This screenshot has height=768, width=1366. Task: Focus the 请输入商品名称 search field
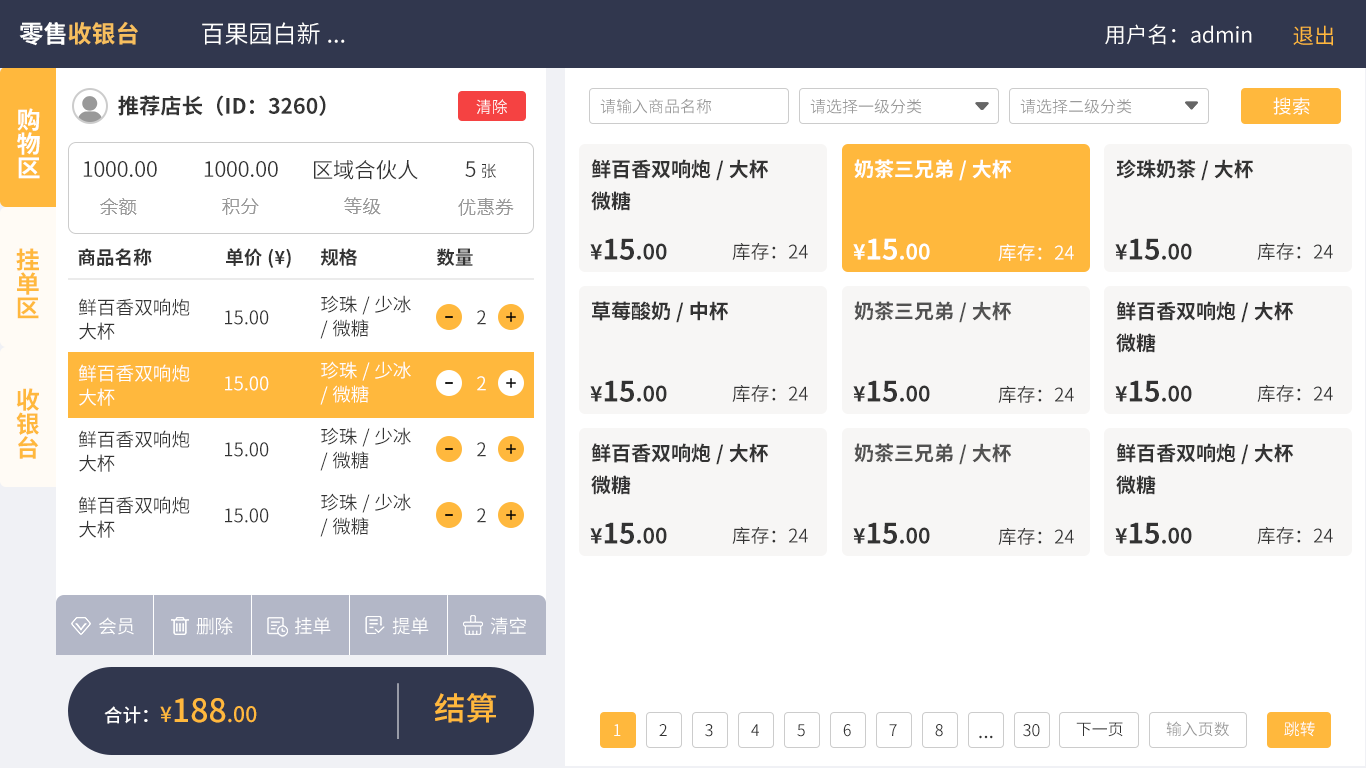688,106
